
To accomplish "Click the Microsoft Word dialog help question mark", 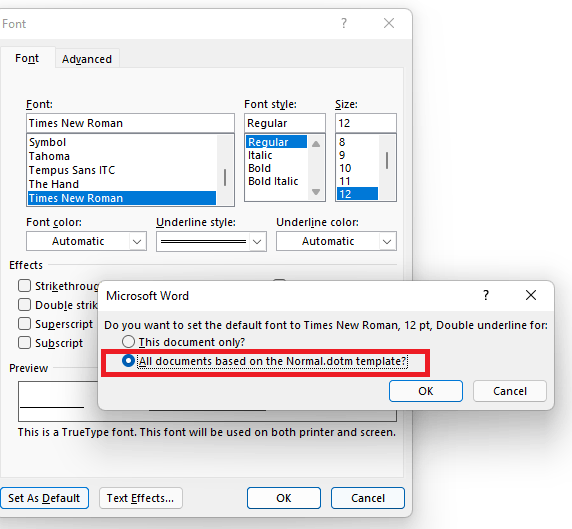I will pos(486,295).
